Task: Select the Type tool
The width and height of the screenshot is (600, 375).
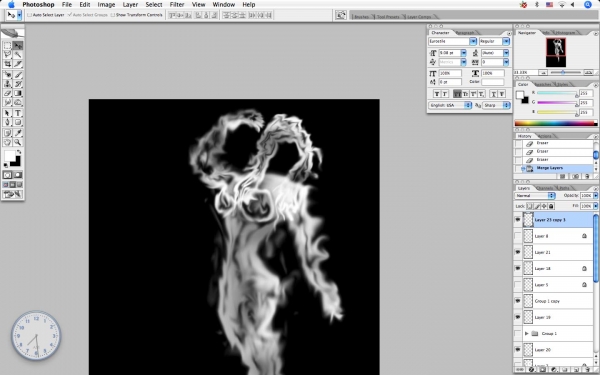Action: pyautogui.click(x=18, y=113)
